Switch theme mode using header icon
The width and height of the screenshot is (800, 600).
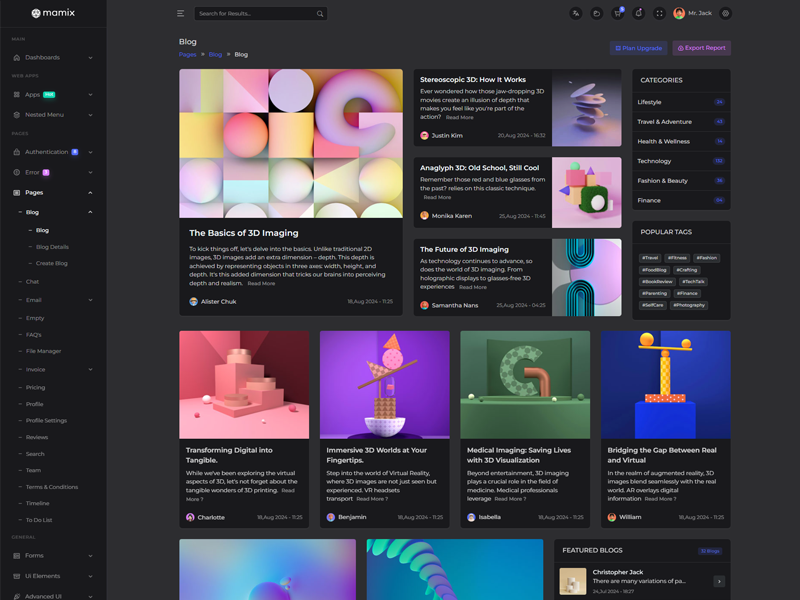[597, 14]
